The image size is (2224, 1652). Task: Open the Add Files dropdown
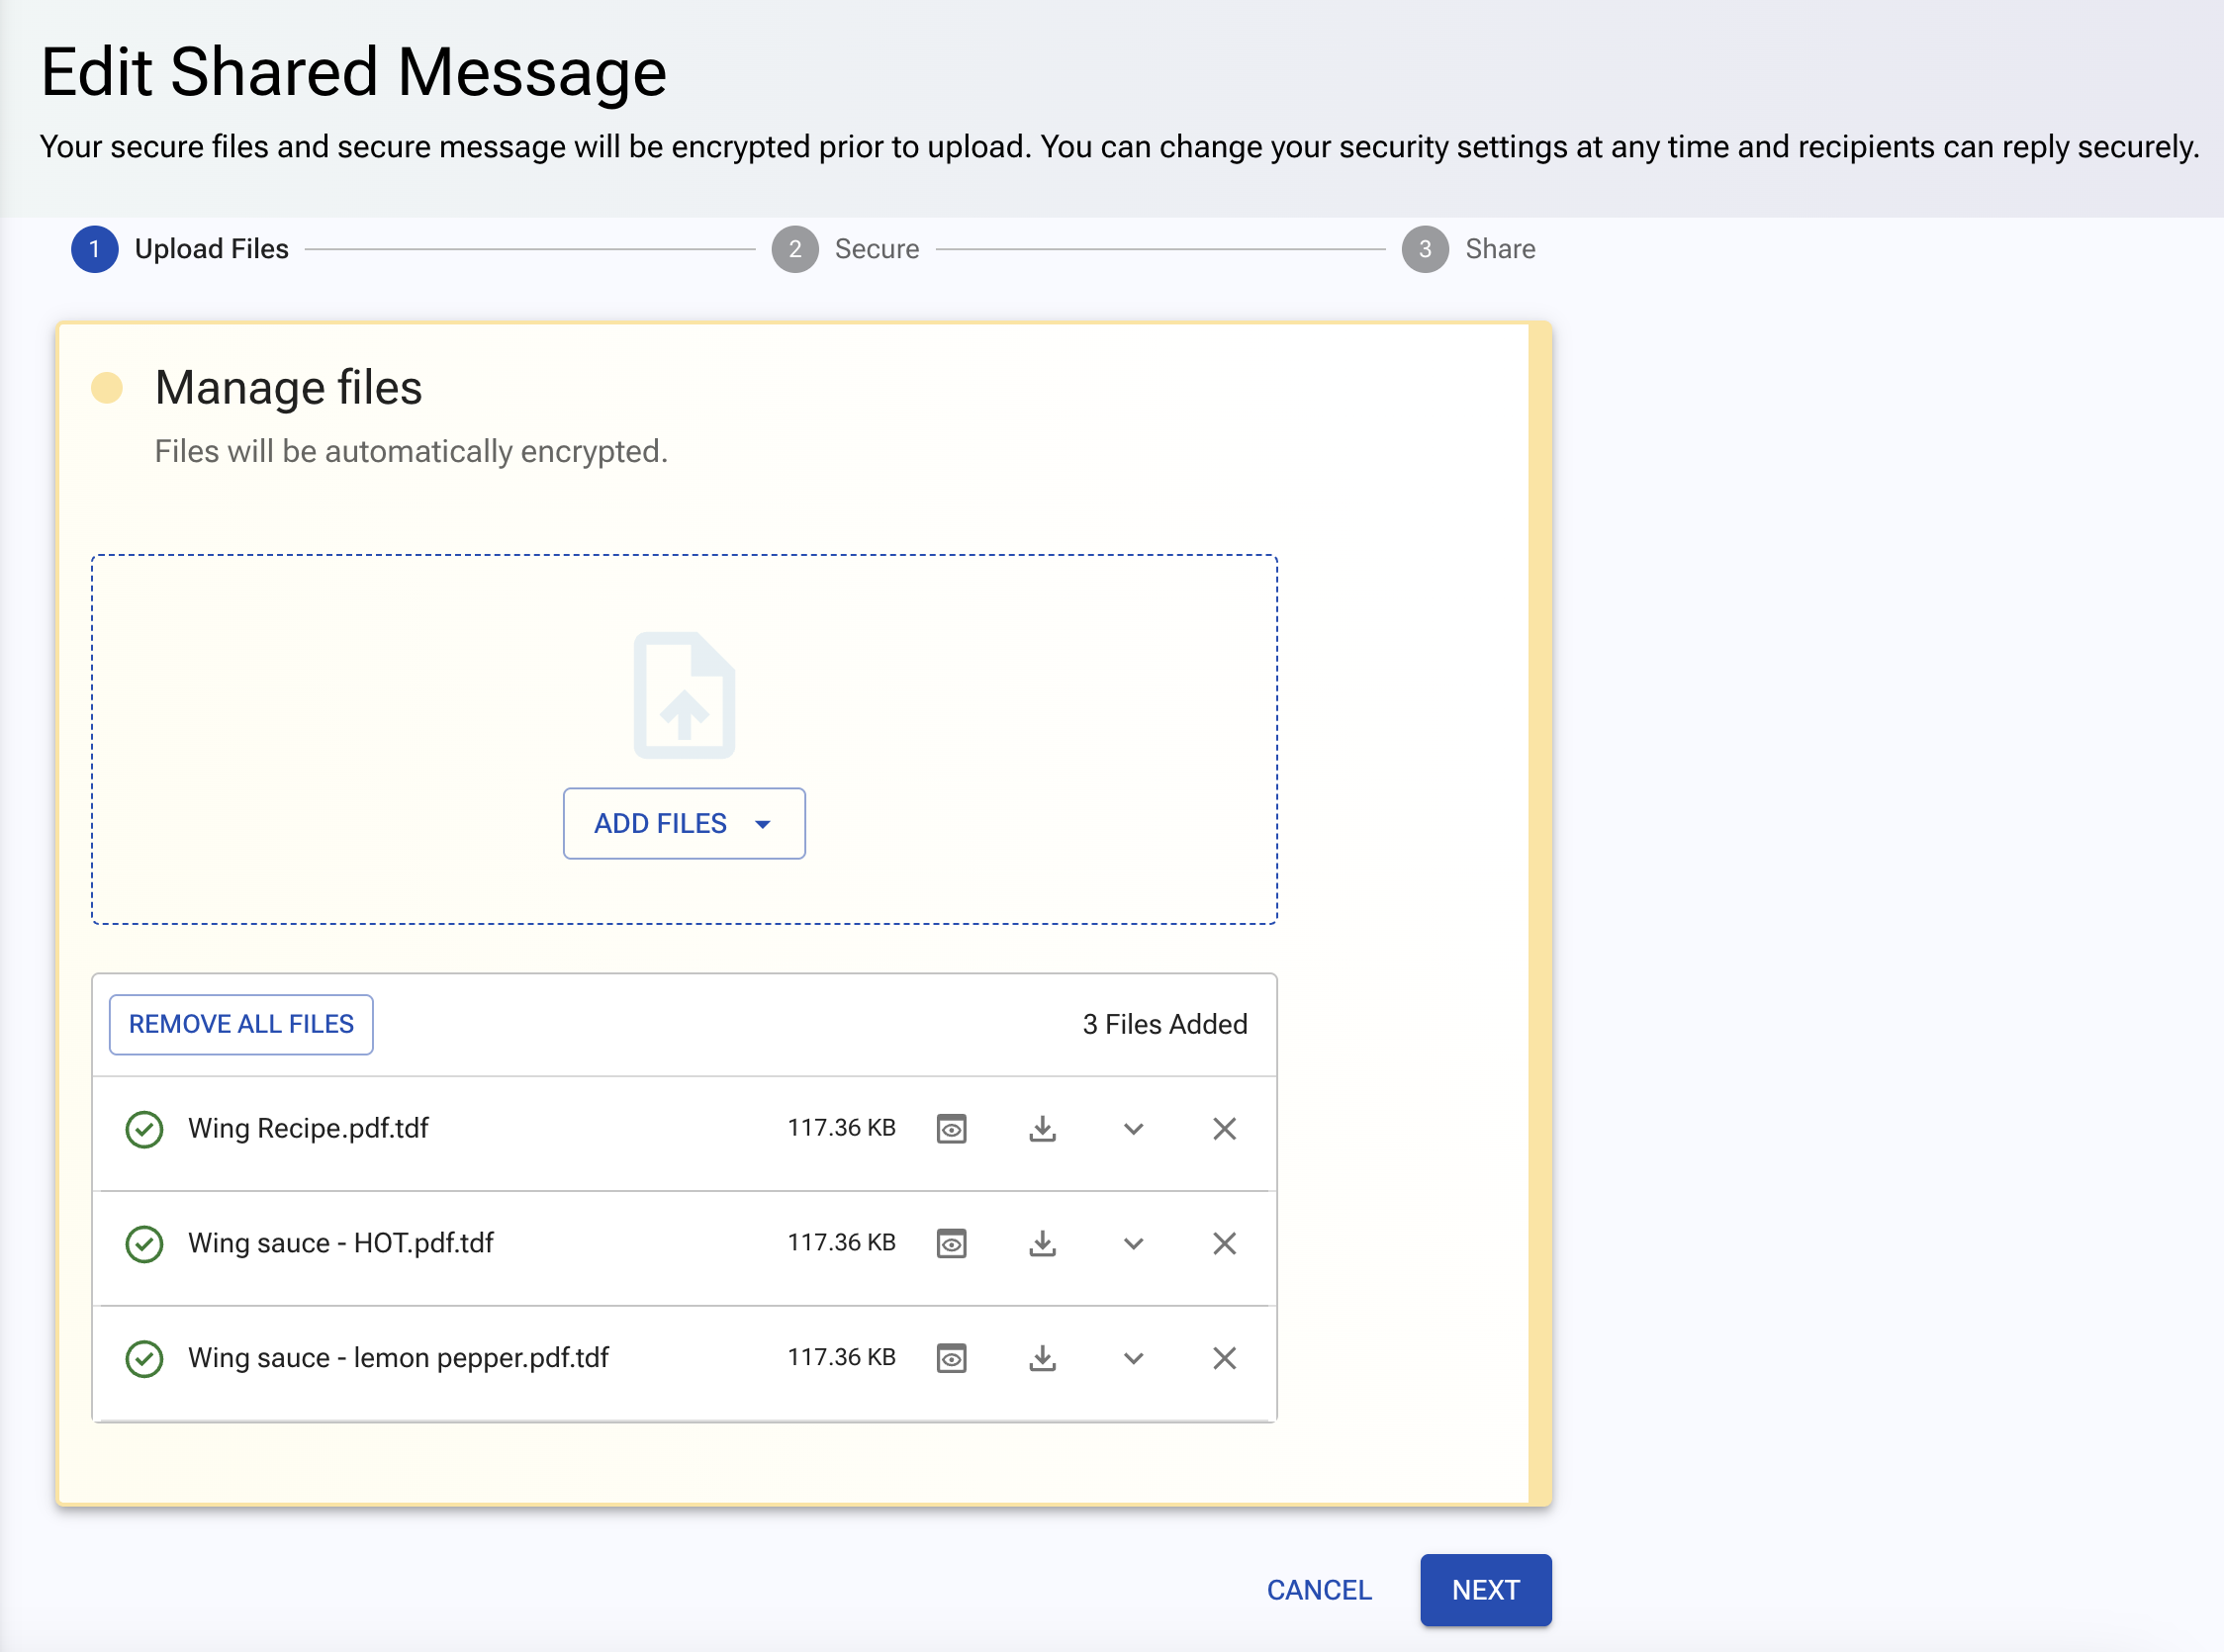point(684,823)
